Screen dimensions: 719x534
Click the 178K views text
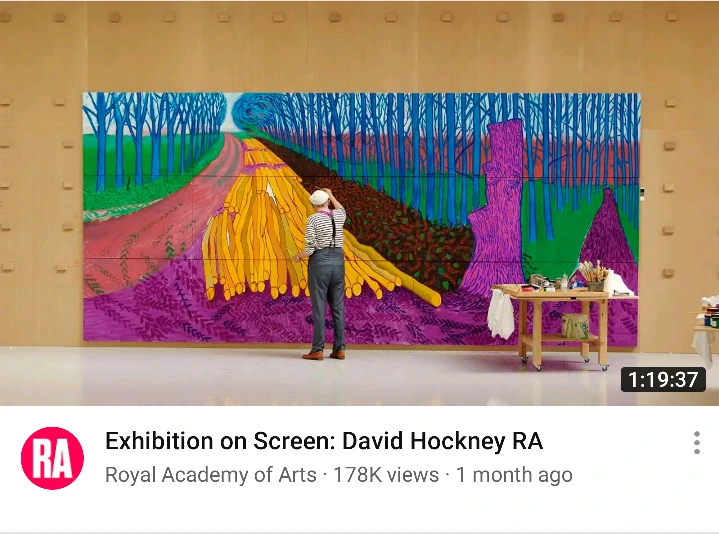pyautogui.click(x=386, y=475)
